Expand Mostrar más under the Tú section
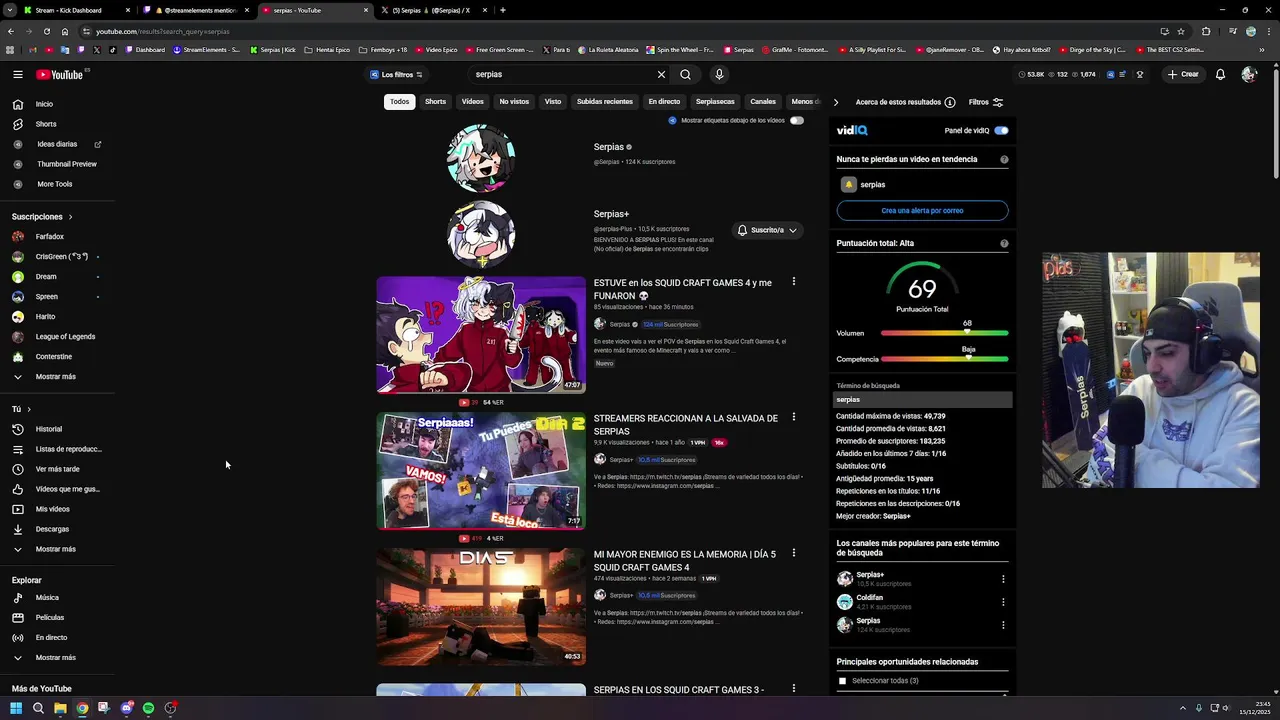Image resolution: width=1280 pixels, height=720 pixels. [x=55, y=549]
